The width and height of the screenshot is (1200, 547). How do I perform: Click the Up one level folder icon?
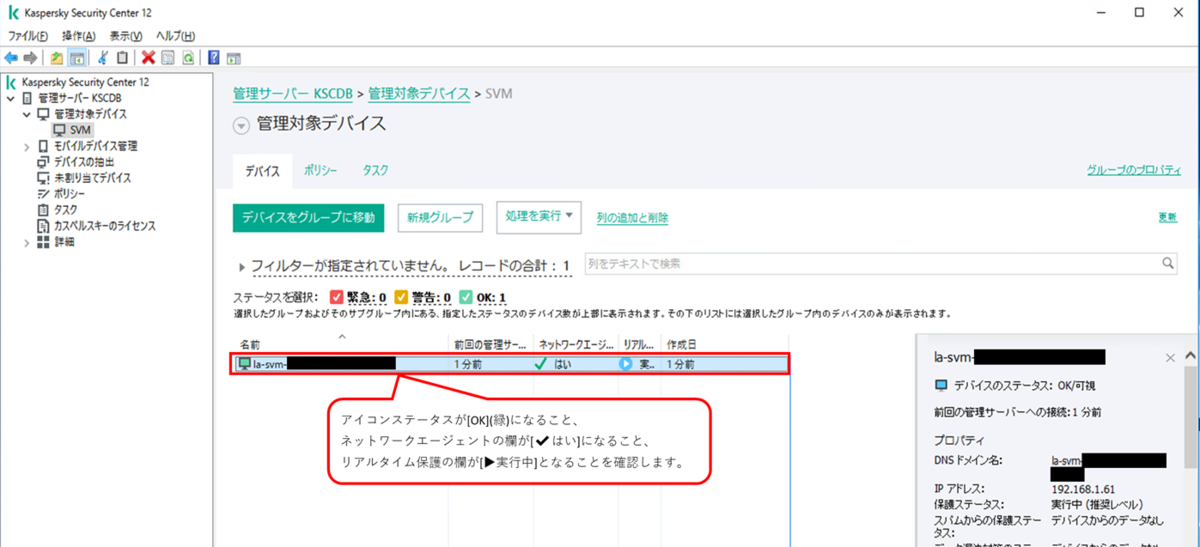pos(57,57)
